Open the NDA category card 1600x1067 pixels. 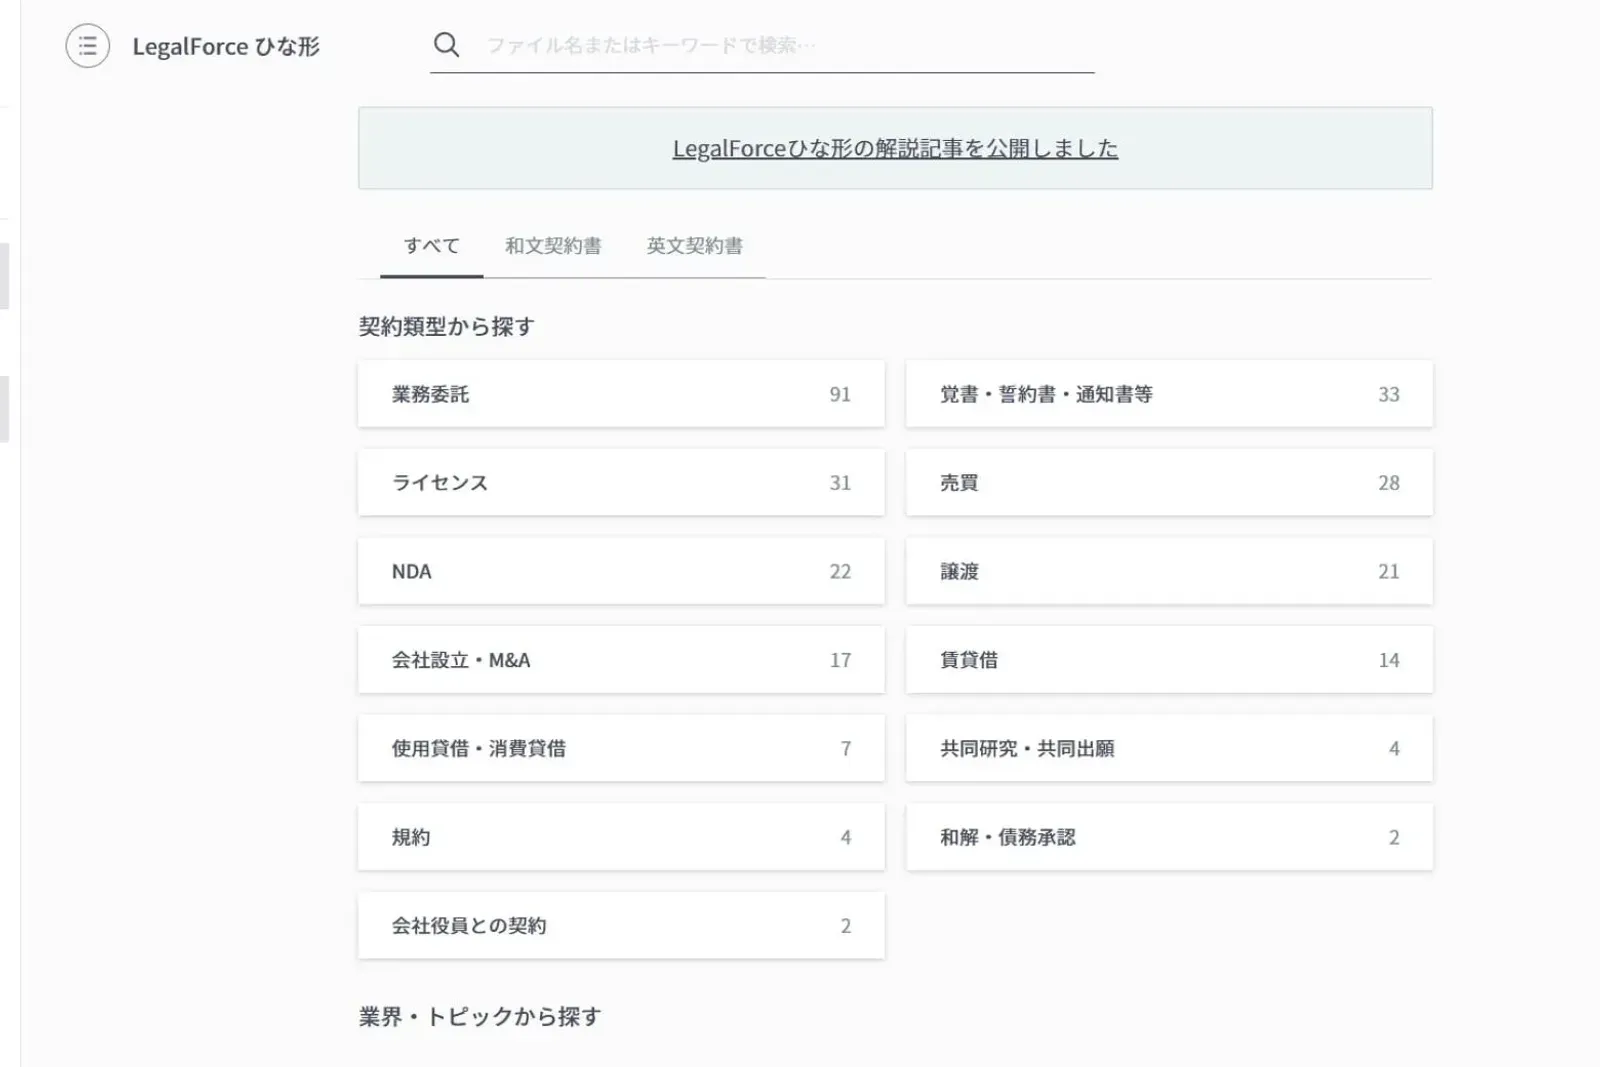[x=621, y=571]
